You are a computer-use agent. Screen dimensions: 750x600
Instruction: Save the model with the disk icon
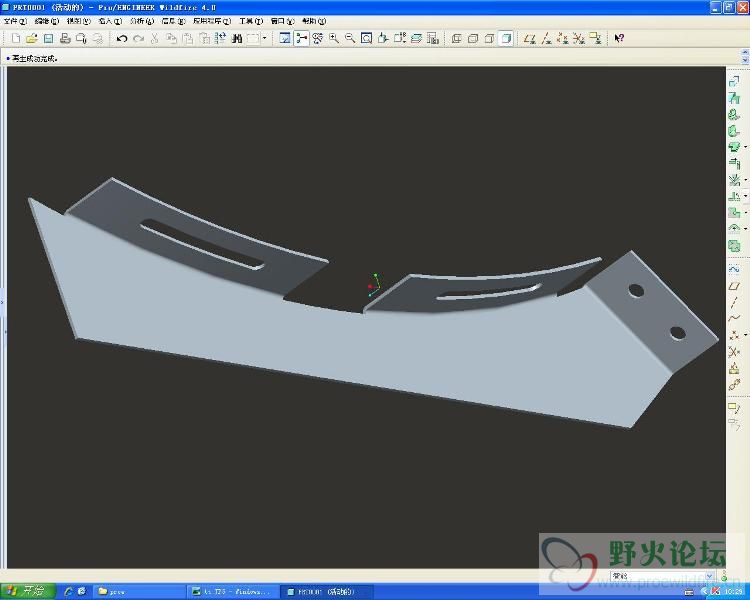[x=47, y=38]
